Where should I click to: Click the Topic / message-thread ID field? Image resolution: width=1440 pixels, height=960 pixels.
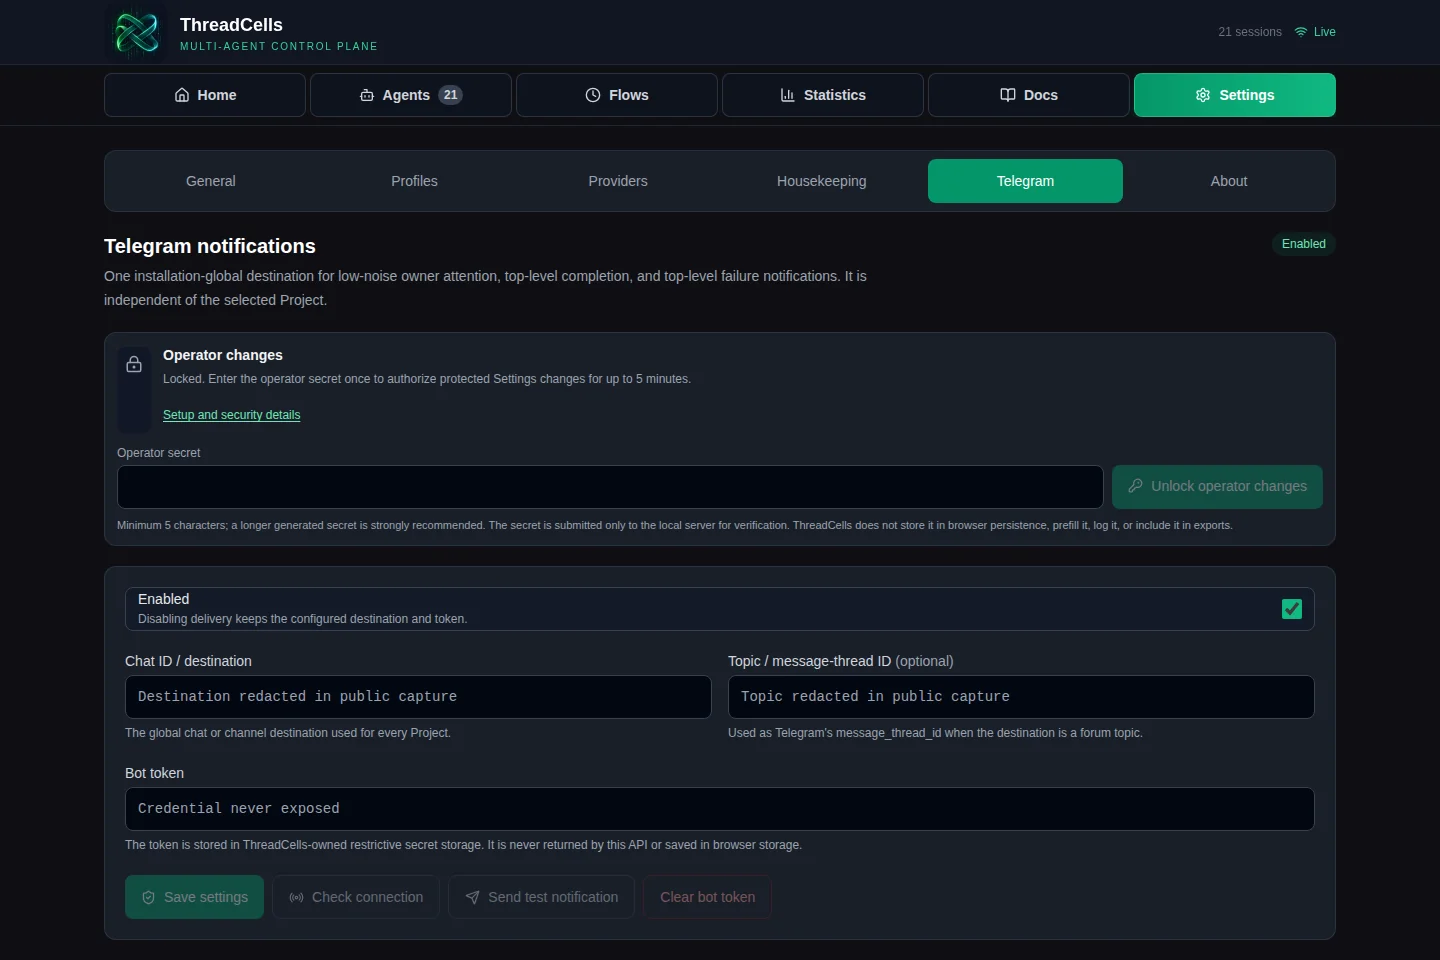point(1021,697)
